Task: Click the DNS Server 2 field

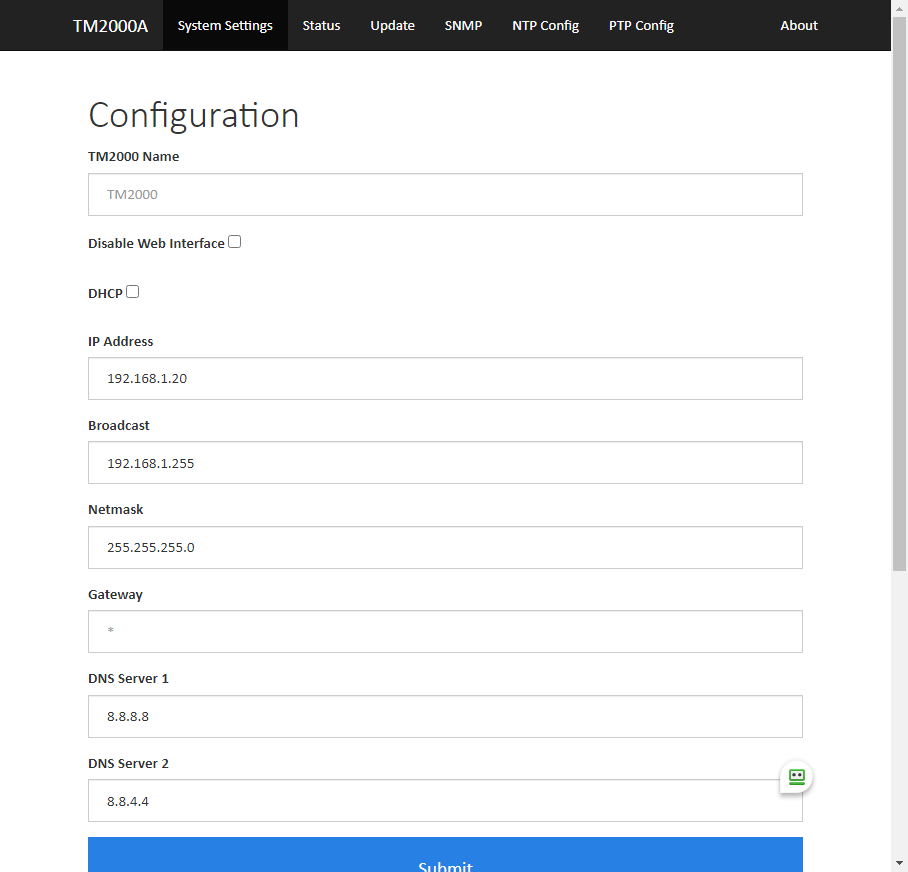Action: coord(445,801)
